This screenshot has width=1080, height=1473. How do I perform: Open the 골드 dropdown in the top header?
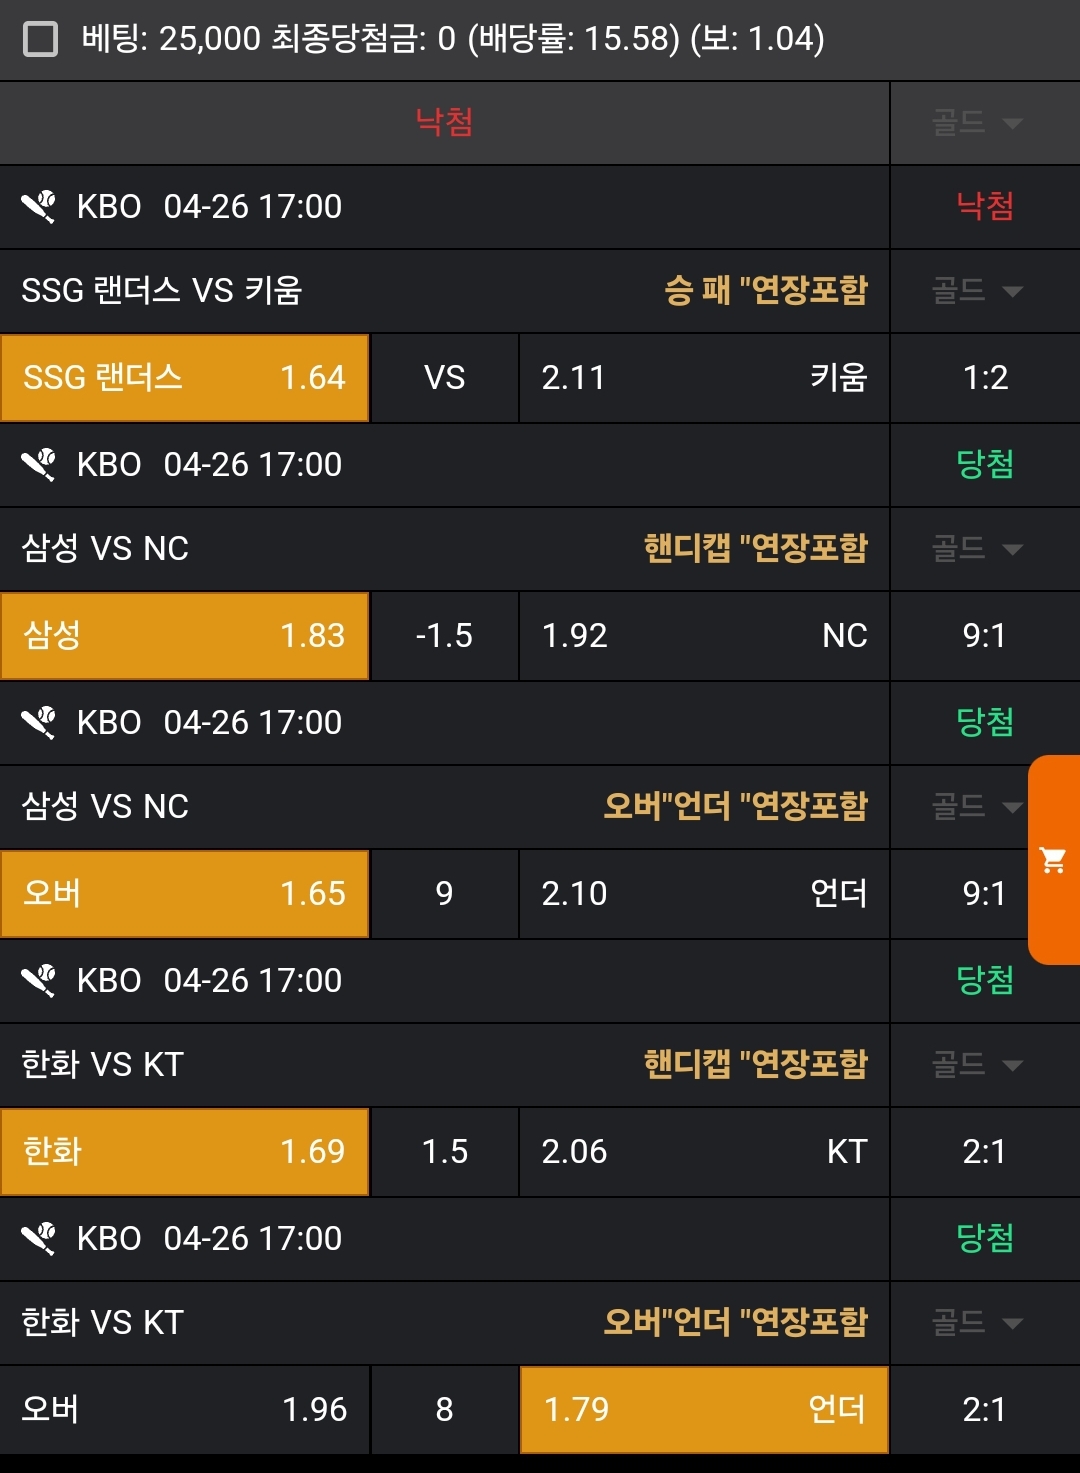[977, 123]
